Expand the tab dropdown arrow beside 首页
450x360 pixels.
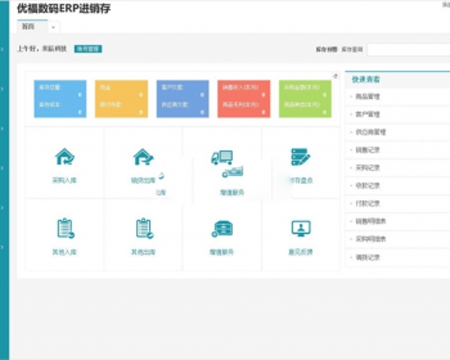pos(53,28)
